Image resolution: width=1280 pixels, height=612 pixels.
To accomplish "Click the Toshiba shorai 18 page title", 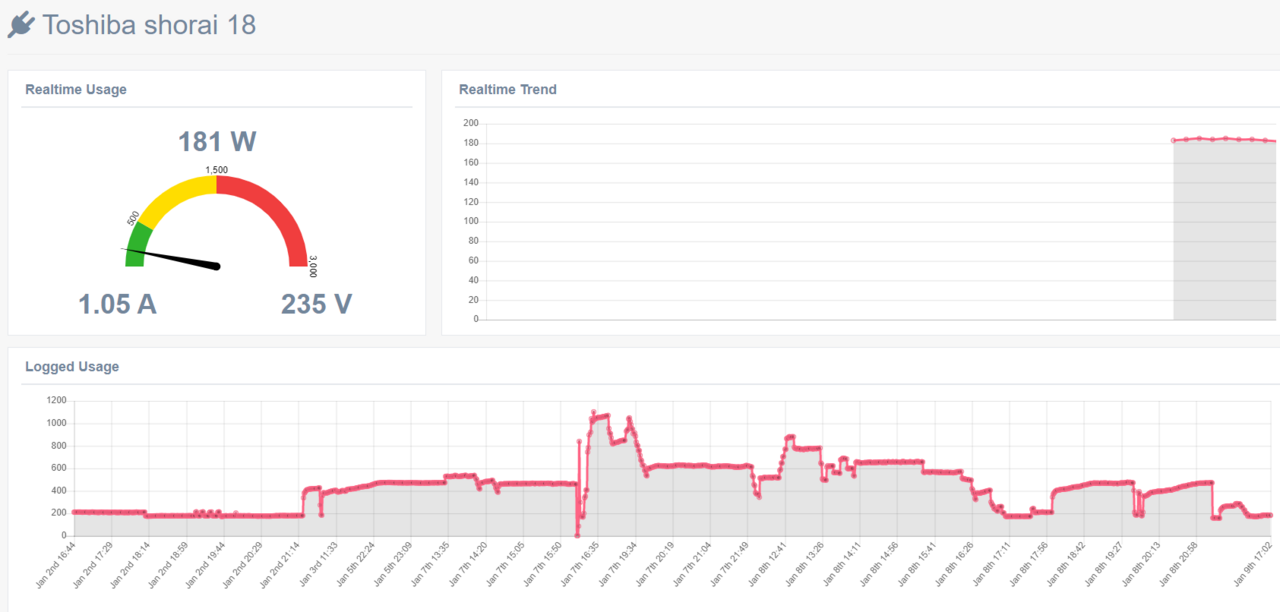I will pyautogui.click(x=149, y=25).
